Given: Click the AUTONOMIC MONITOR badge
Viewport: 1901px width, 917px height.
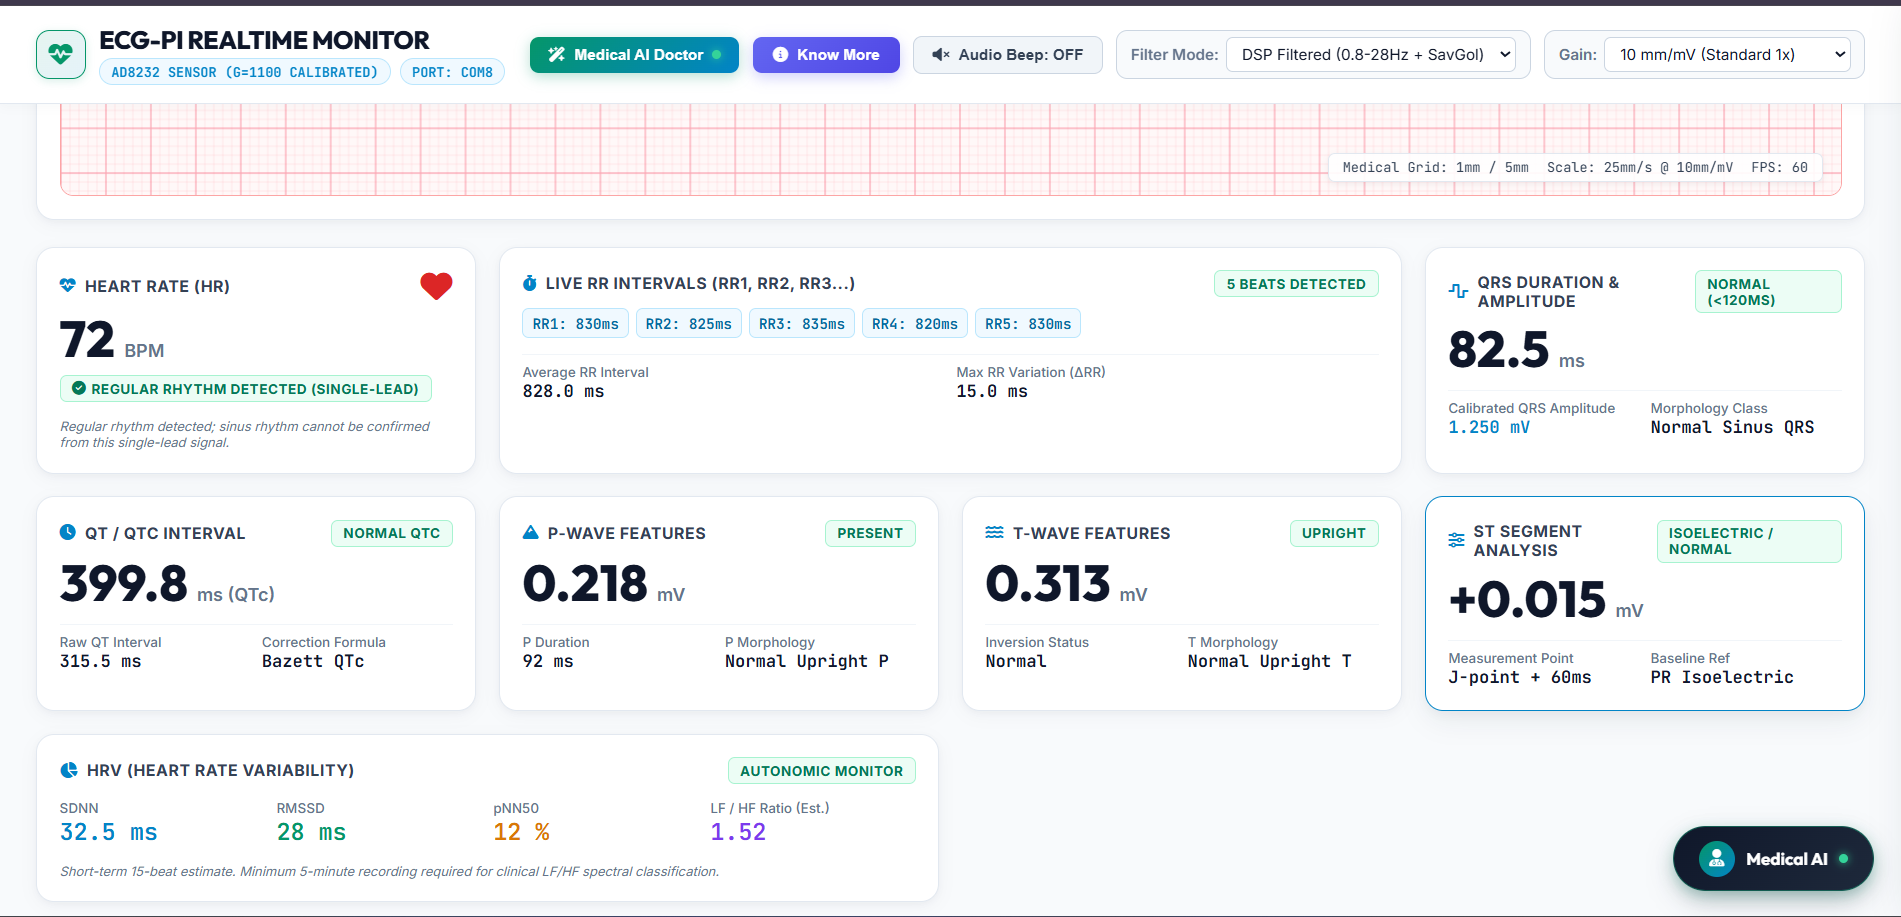Looking at the screenshot, I should tap(822, 771).
